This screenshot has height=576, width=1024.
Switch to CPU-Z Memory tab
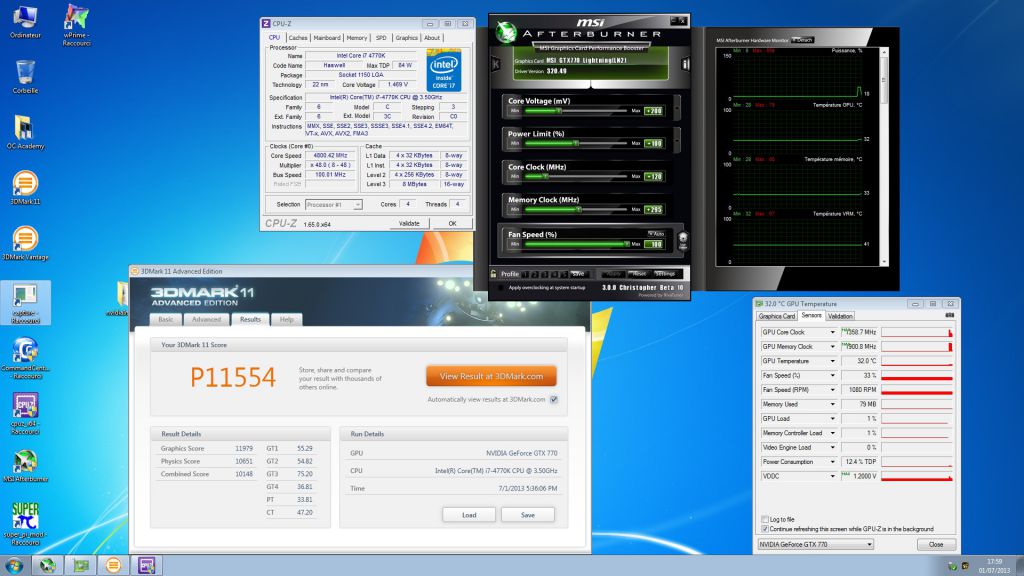click(357, 38)
